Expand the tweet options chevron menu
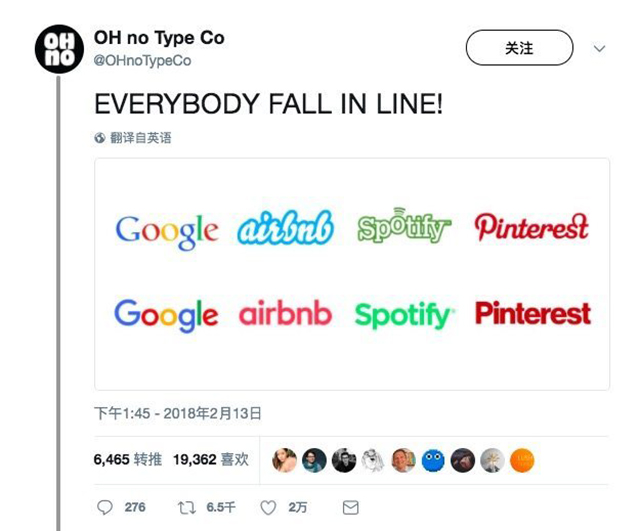 [x=599, y=48]
